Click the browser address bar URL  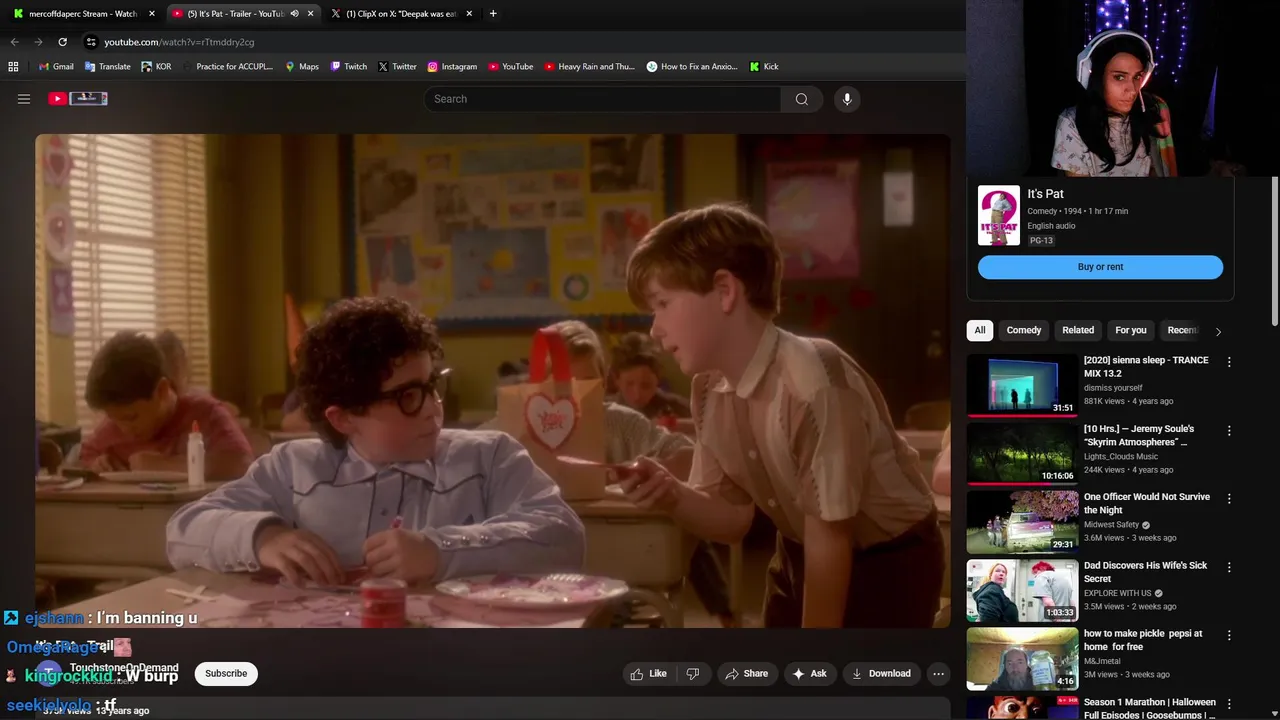pos(179,42)
